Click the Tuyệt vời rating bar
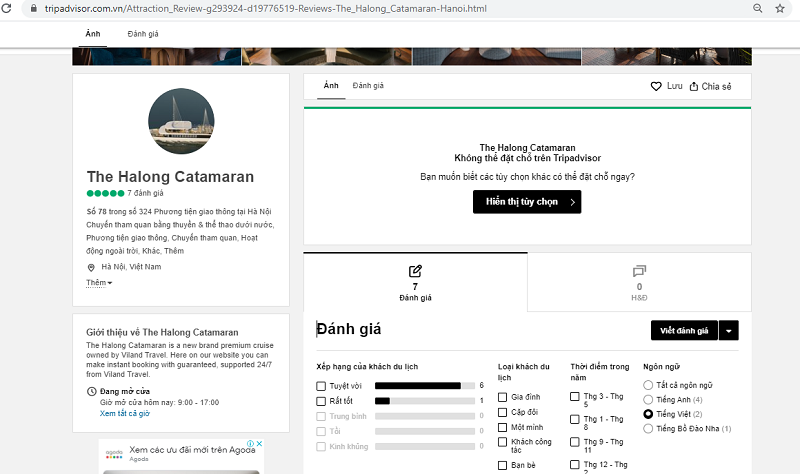This screenshot has width=800, height=474. (x=425, y=386)
